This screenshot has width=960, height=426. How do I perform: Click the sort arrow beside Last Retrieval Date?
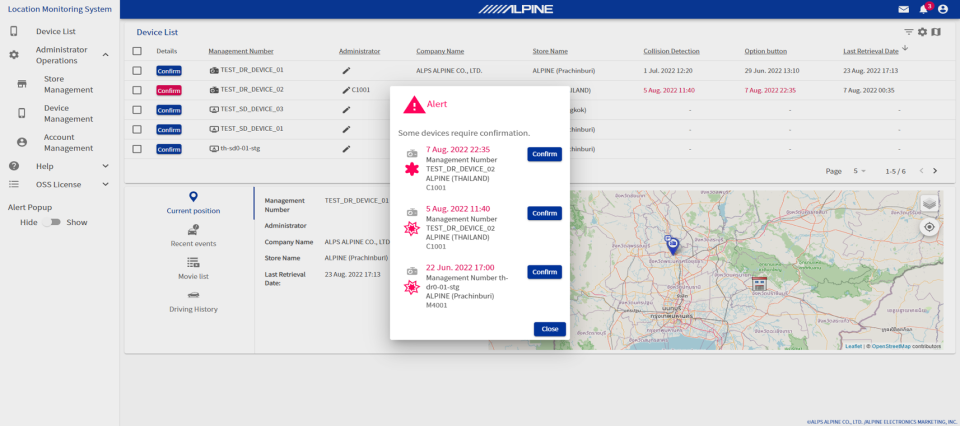pos(906,48)
